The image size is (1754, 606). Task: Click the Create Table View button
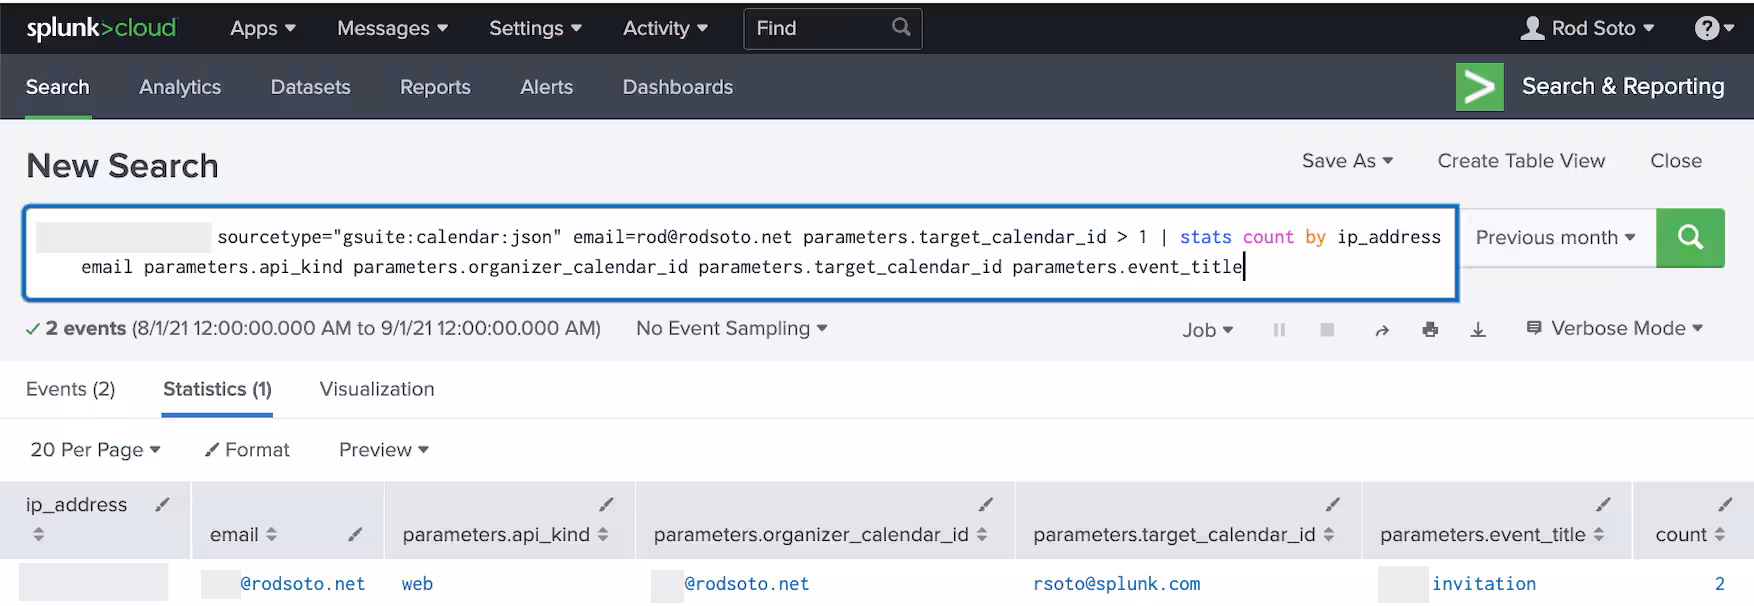[1521, 161]
